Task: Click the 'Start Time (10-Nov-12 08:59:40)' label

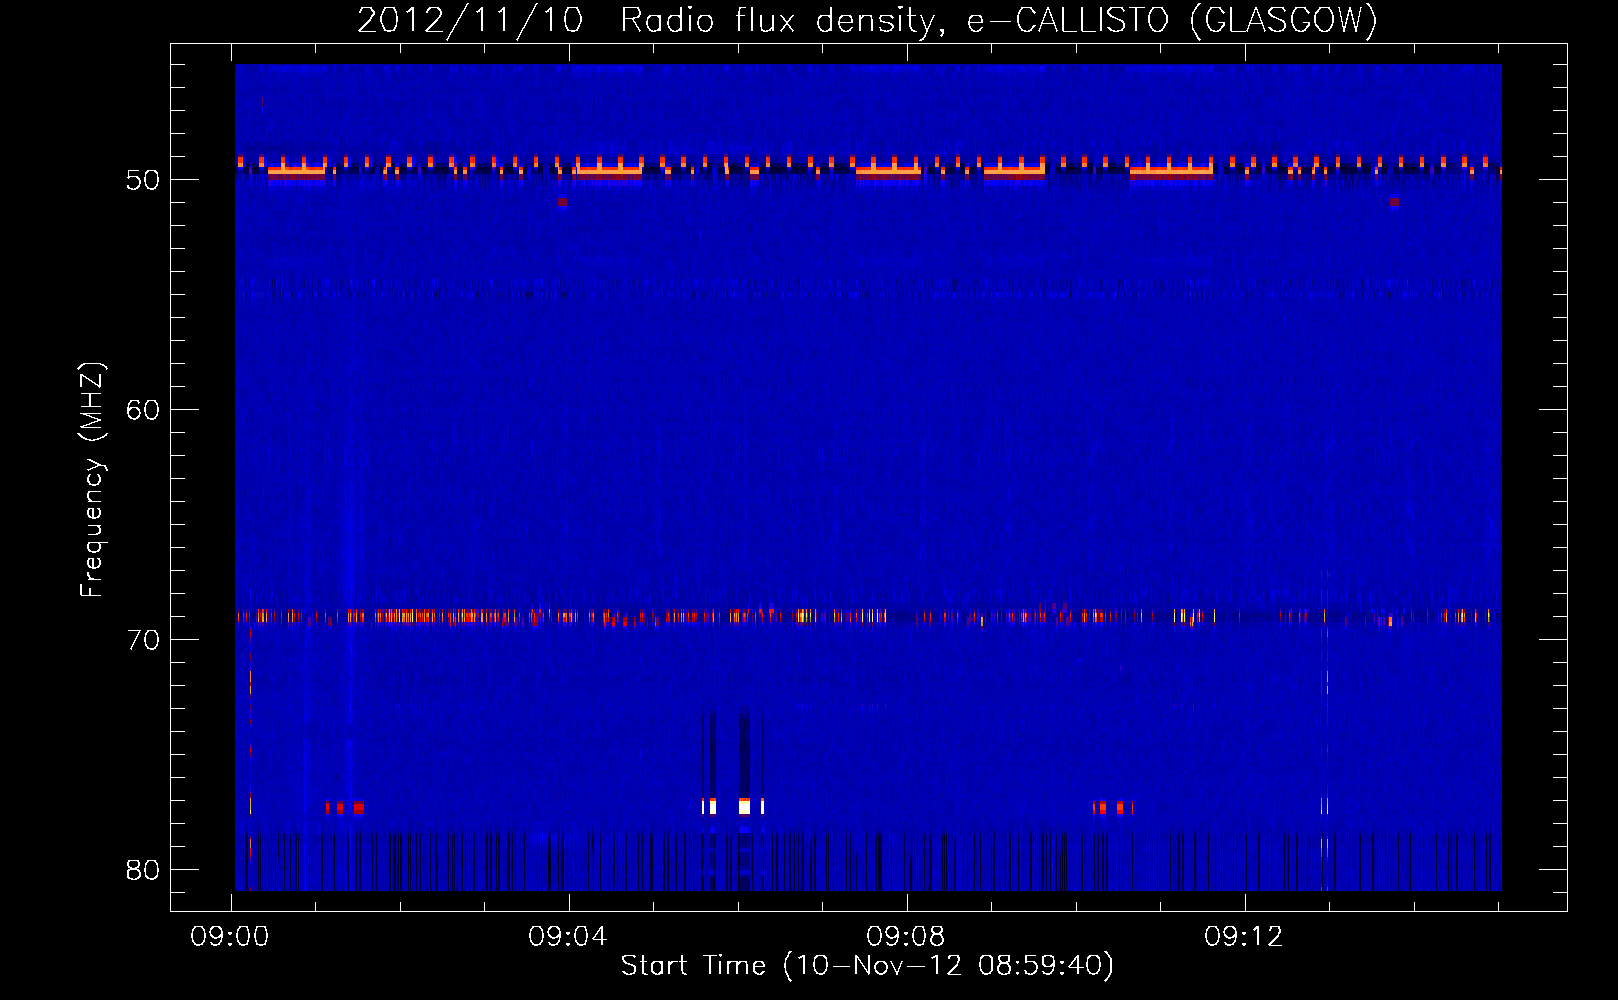Action: tap(867, 966)
